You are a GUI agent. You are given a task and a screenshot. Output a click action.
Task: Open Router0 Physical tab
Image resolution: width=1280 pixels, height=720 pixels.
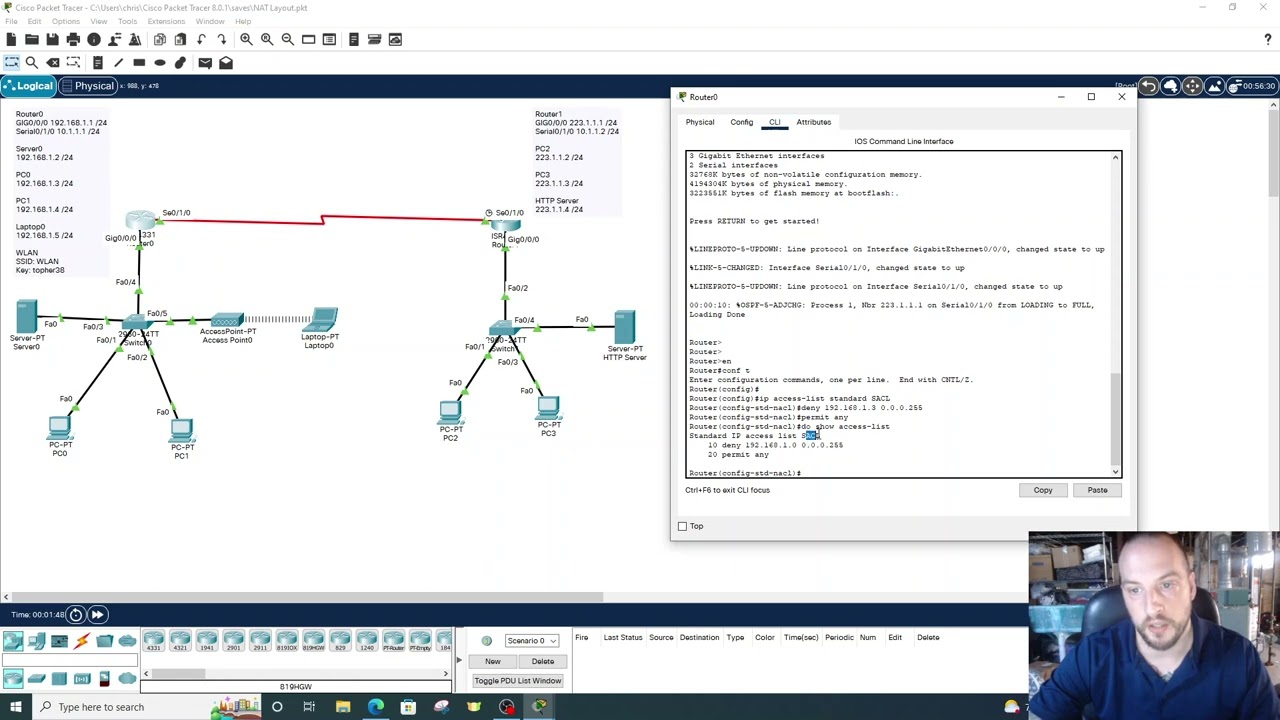click(x=700, y=122)
